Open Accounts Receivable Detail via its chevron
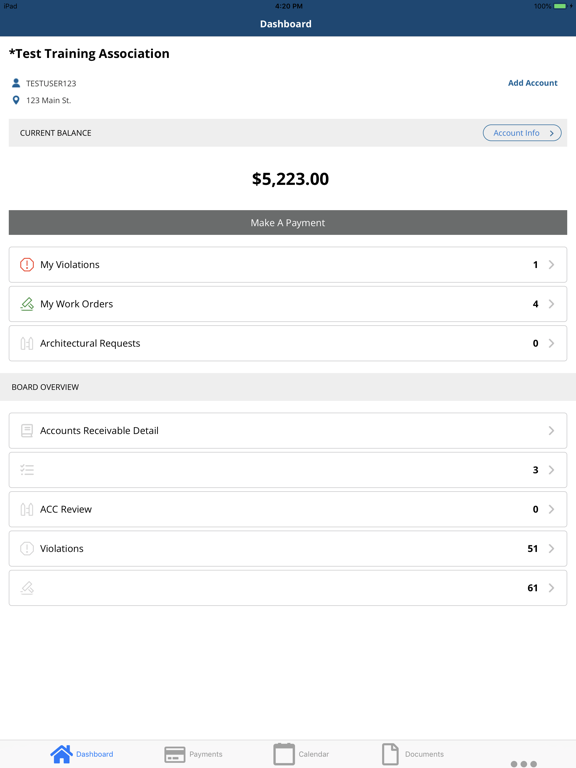This screenshot has width=576, height=768. click(x=552, y=431)
